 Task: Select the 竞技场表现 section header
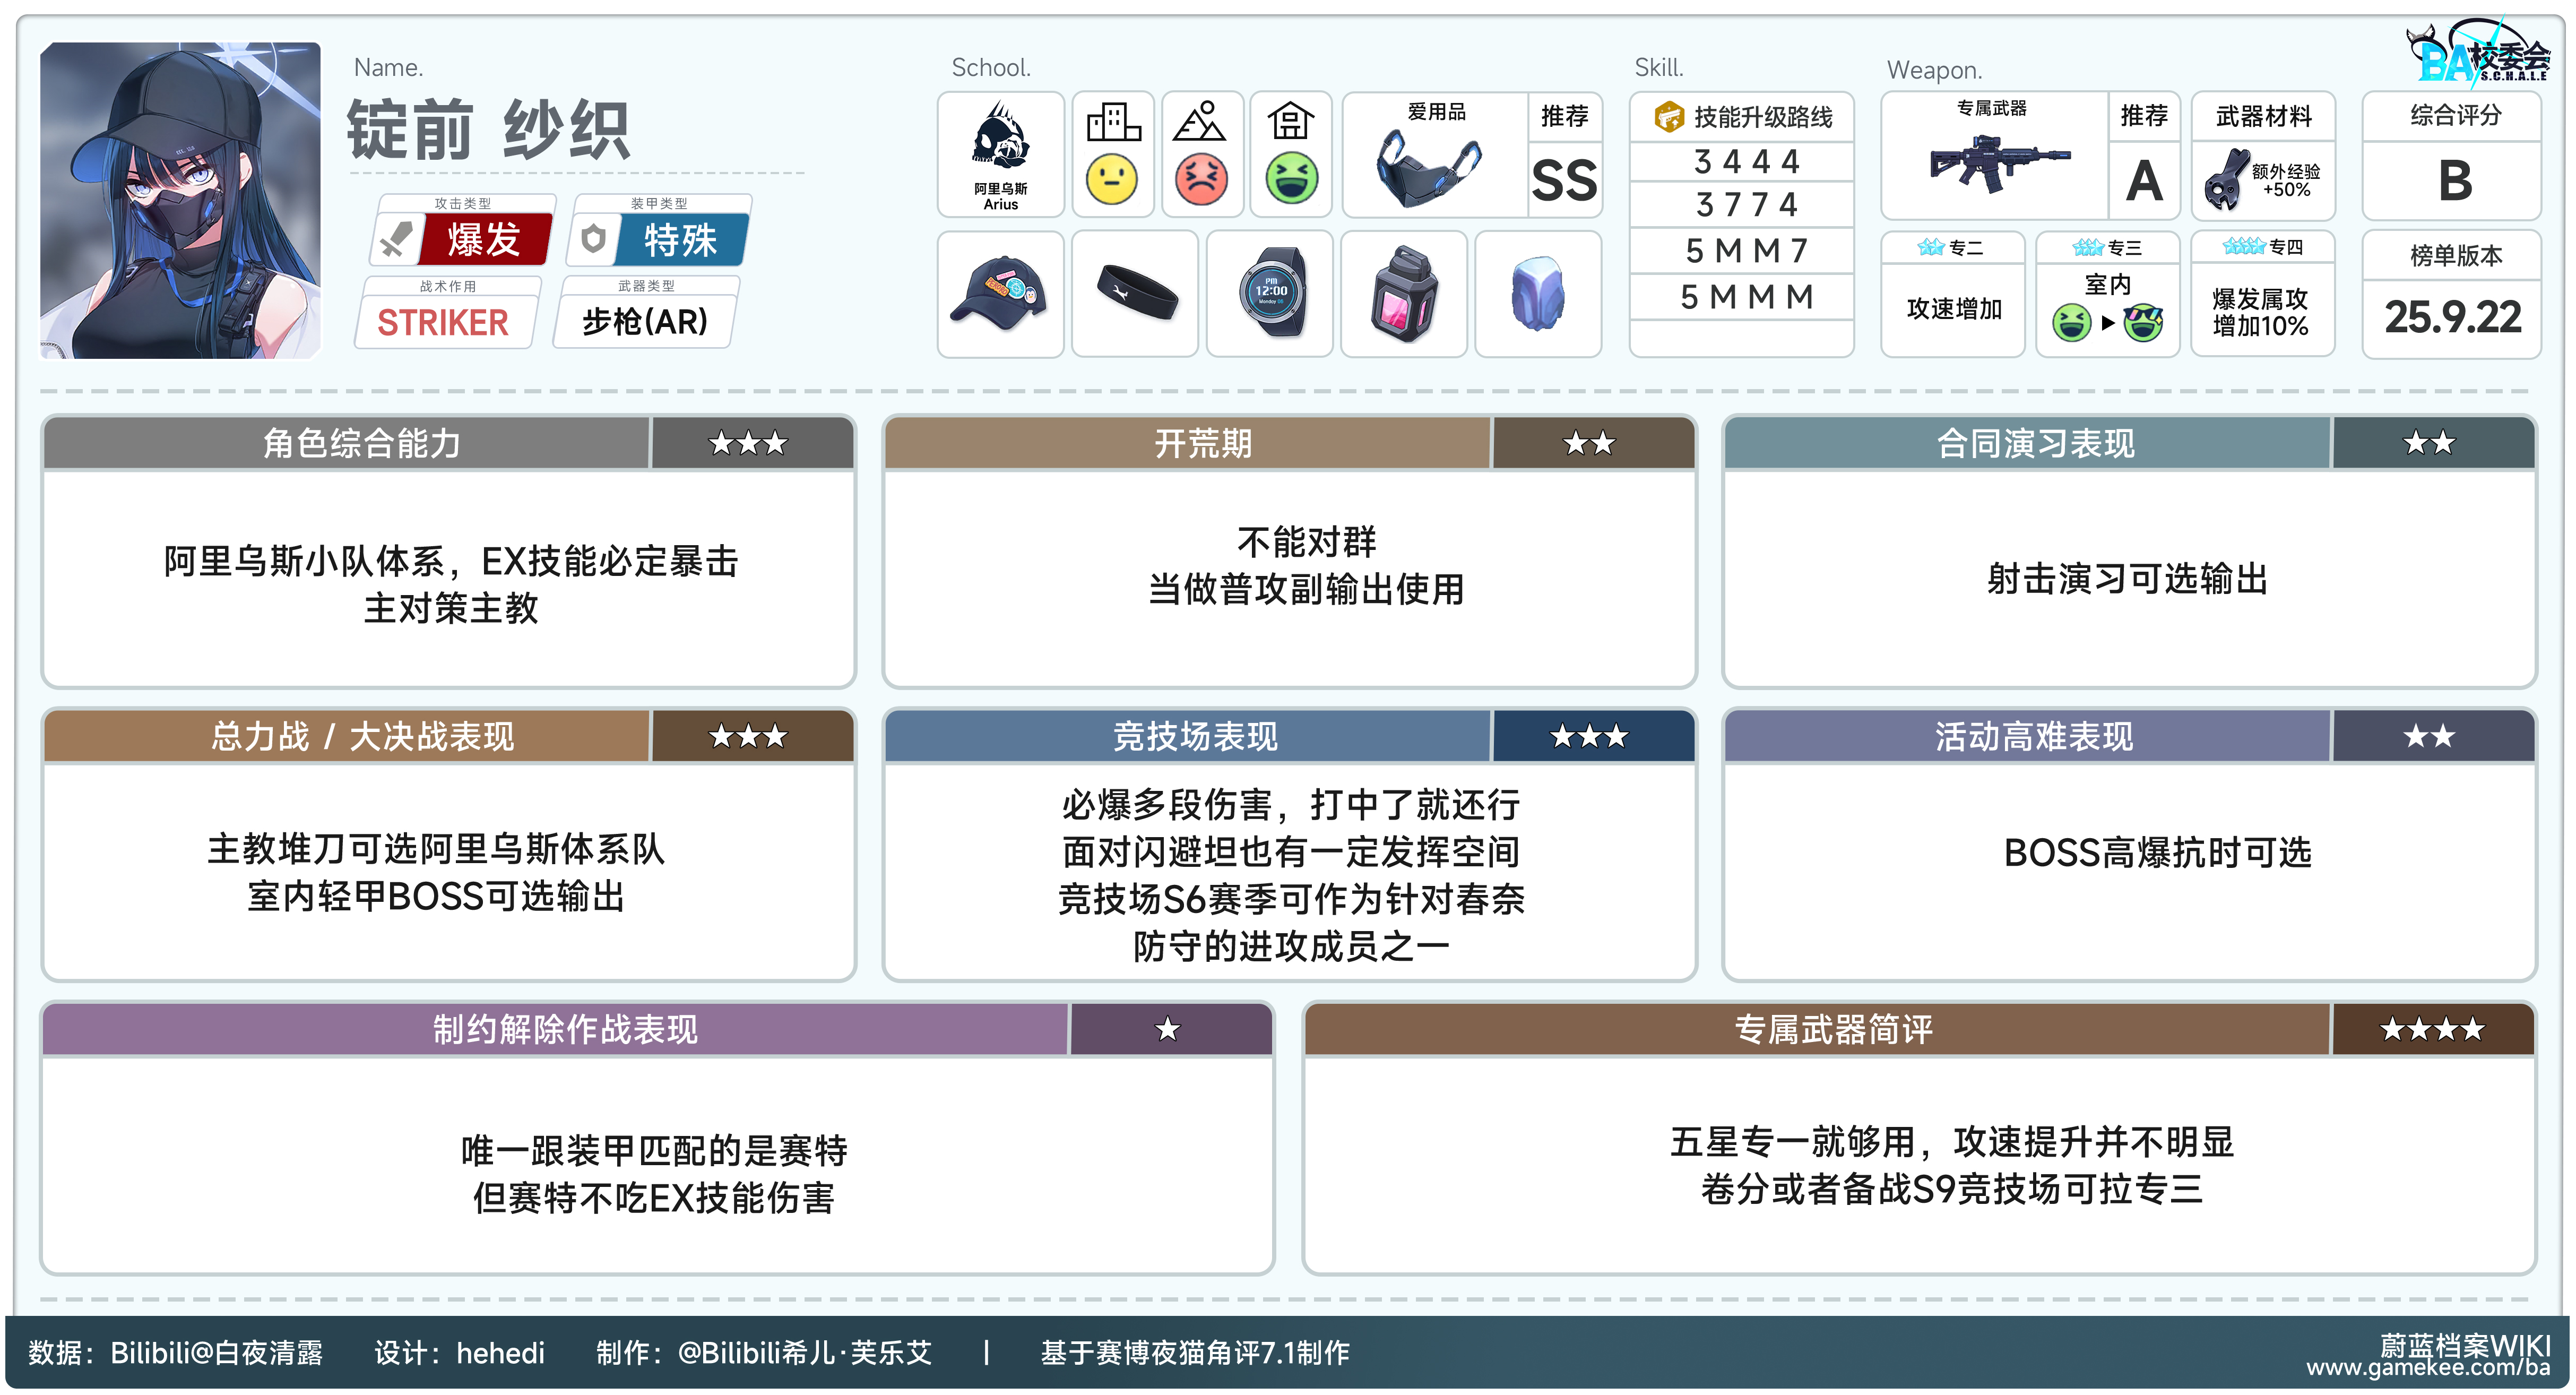point(1194,736)
